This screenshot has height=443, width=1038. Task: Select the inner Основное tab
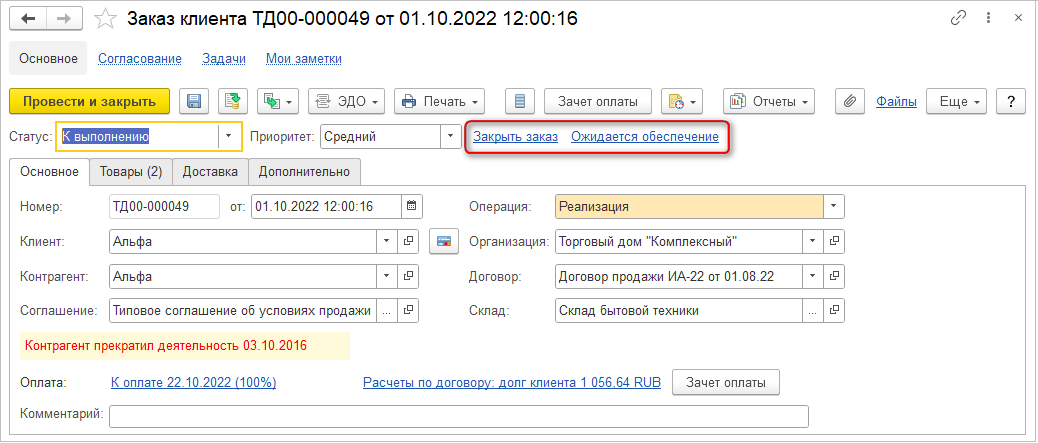click(x=49, y=172)
